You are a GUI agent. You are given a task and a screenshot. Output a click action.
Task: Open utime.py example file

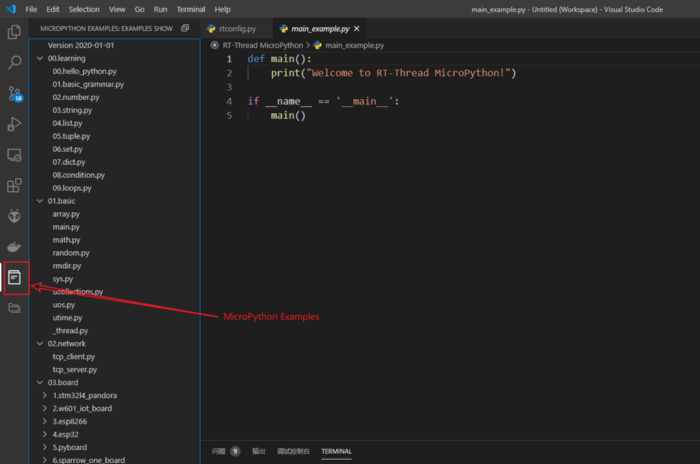pos(67,318)
